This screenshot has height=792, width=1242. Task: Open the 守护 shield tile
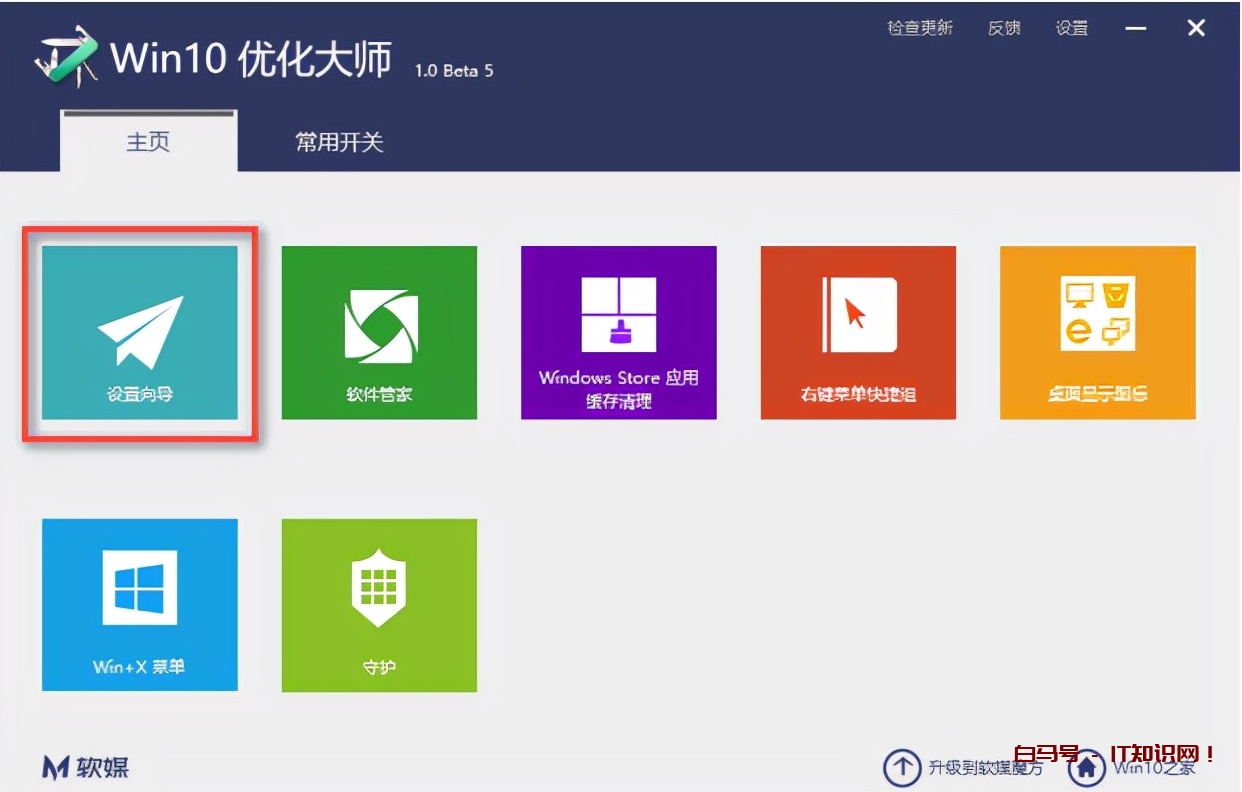pyautogui.click(x=379, y=604)
